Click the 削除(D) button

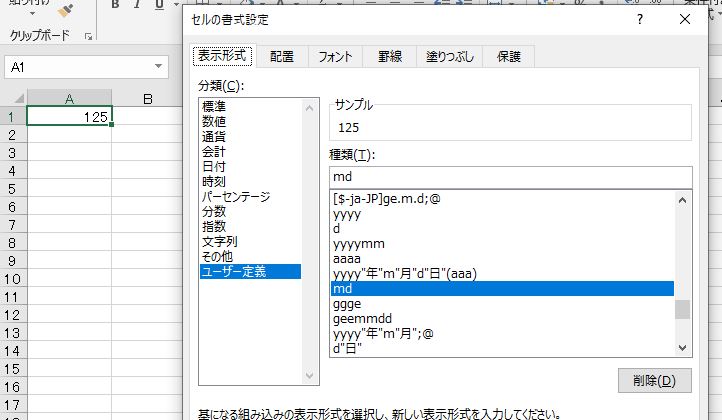tap(654, 380)
